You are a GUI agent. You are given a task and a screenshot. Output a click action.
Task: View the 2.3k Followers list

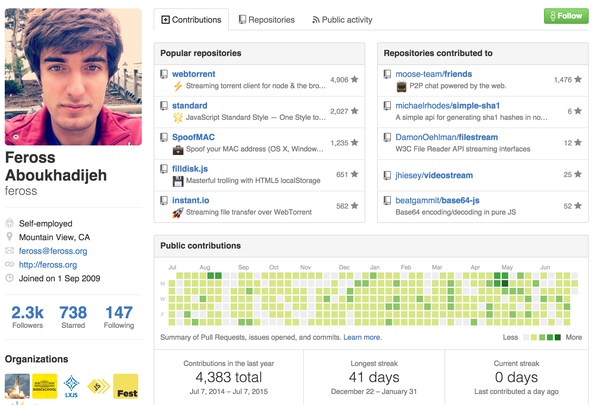click(28, 317)
